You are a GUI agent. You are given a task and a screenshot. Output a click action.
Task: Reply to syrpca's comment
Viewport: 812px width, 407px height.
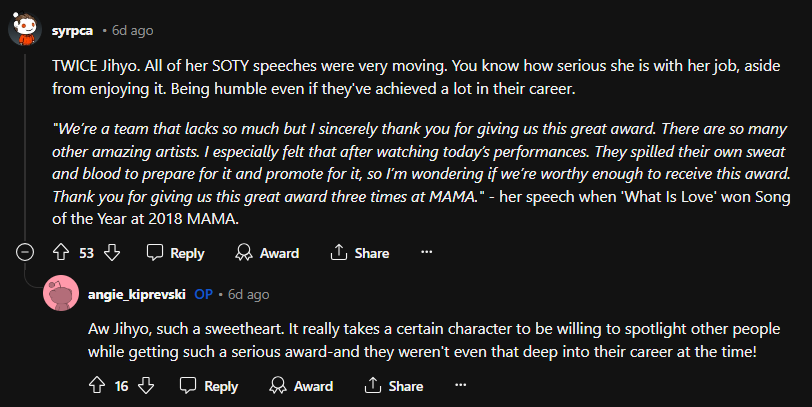[175, 253]
